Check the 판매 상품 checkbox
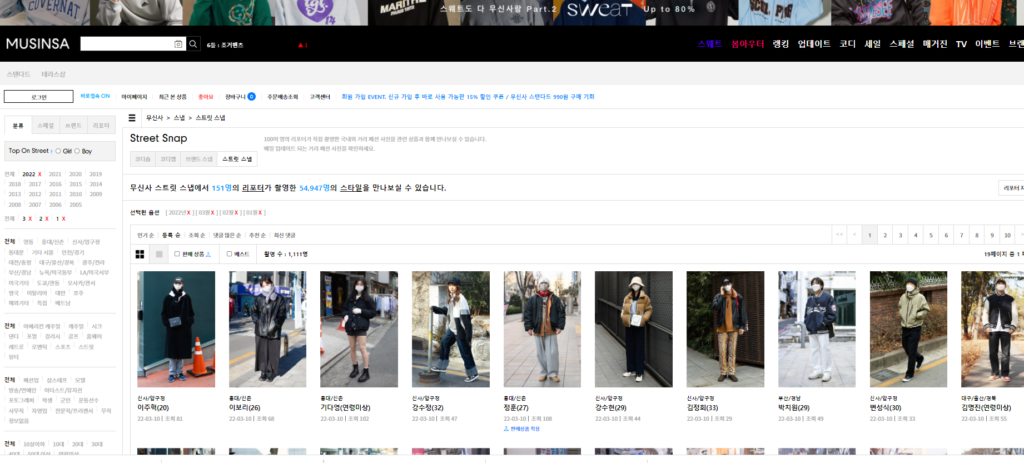The height and width of the screenshot is (463, 1024). [x=176, y=254]
